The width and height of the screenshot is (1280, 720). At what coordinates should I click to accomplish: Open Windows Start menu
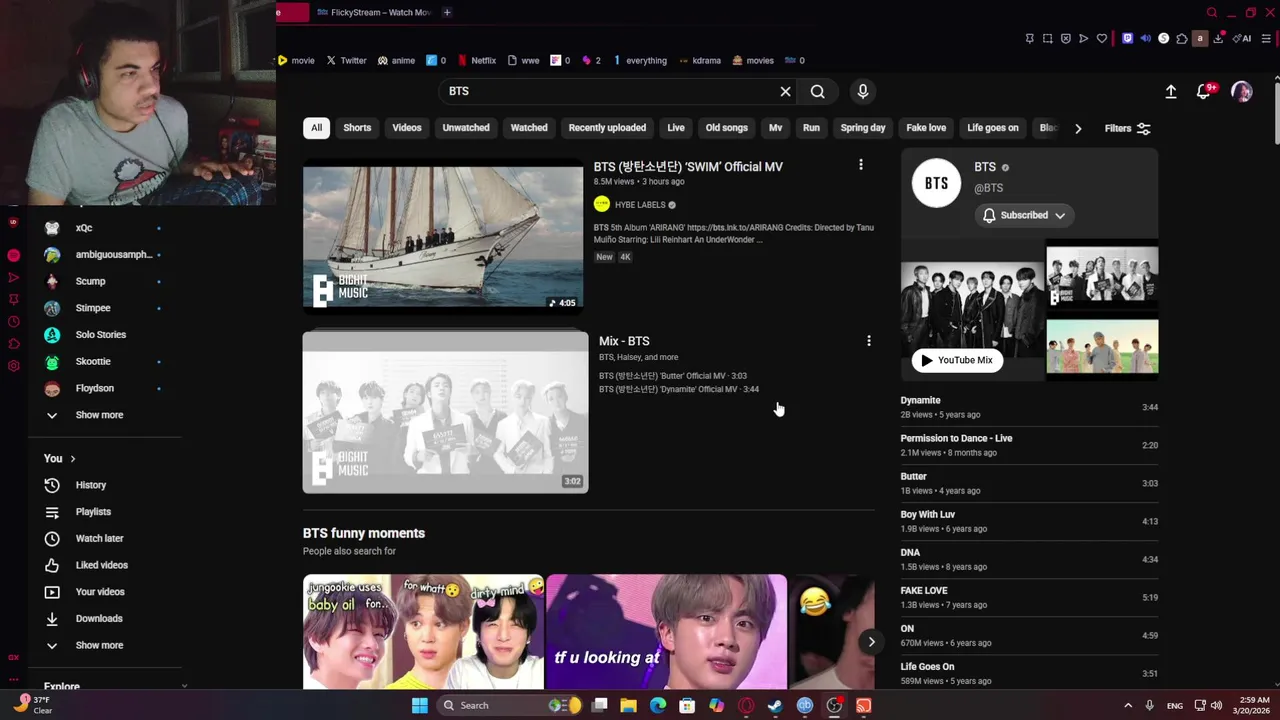(420, 705)
